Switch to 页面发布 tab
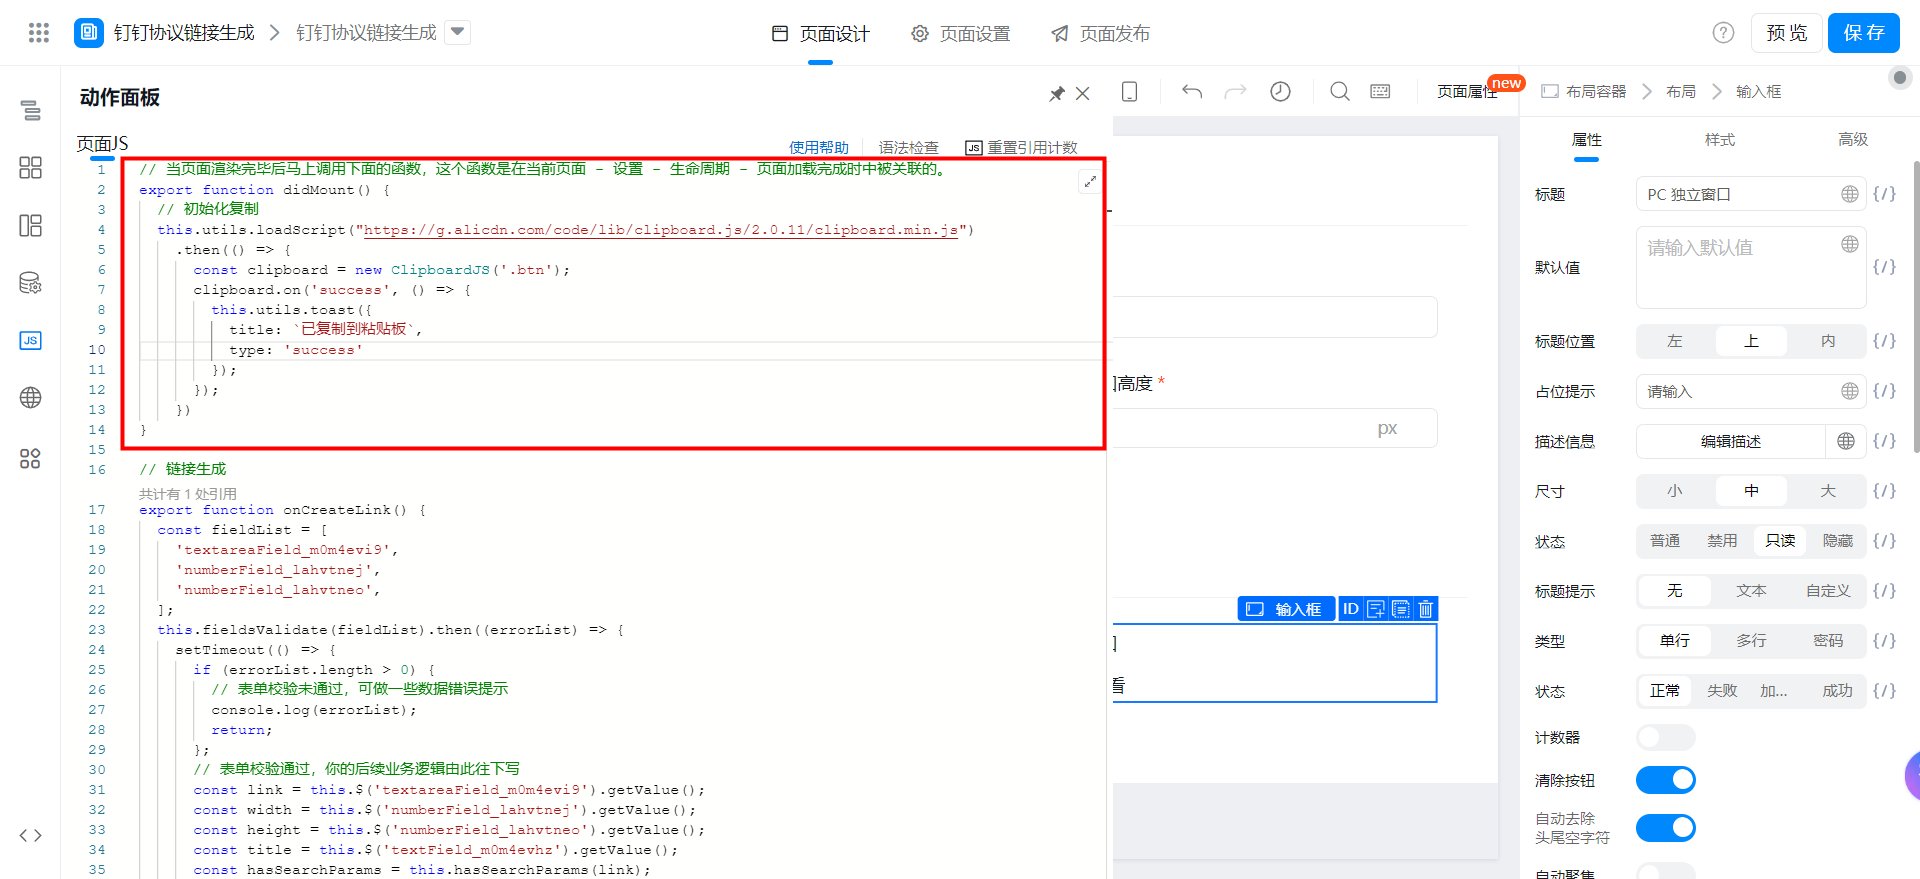The image size is (1920, 879). click(x=1101, y=34)
